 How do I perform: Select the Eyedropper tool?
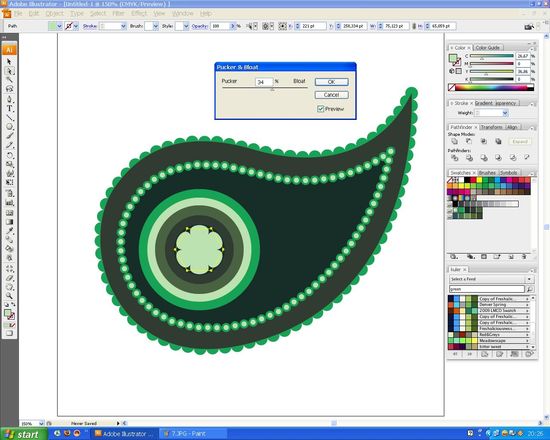(9, 231)
